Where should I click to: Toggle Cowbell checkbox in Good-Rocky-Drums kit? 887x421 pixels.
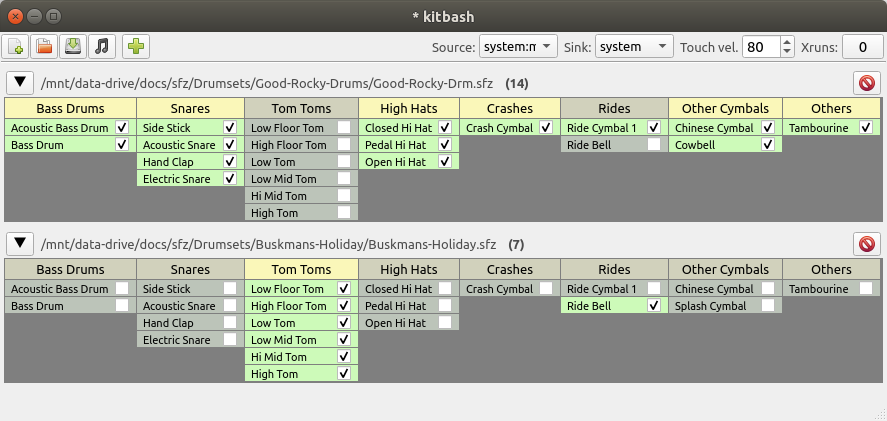(x=768, y=145)
